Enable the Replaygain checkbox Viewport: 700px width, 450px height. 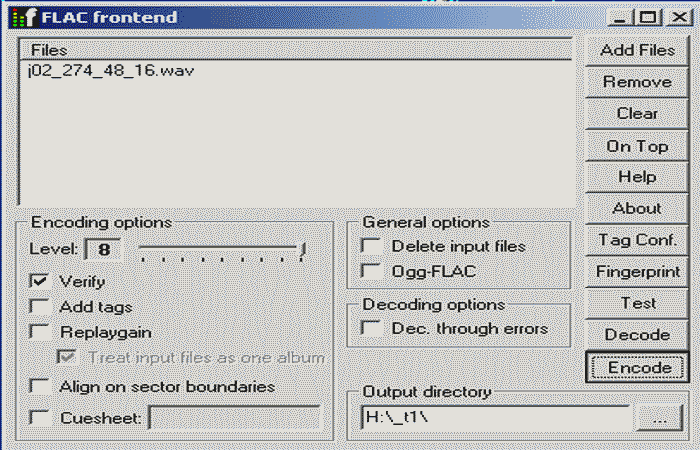tap(40, 332)
